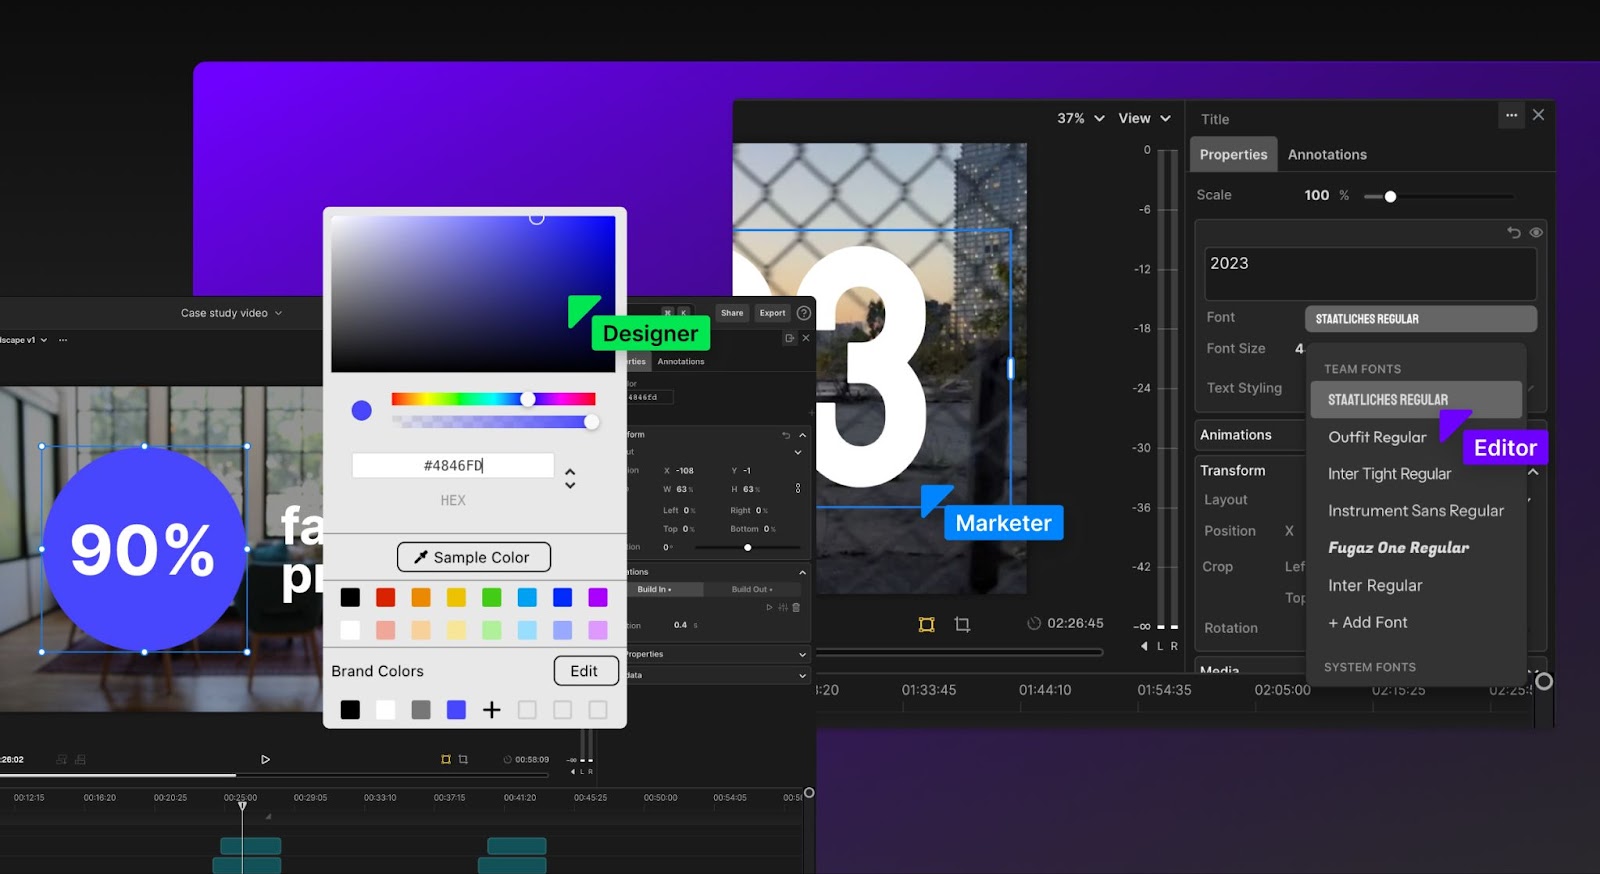The image size is (1600, 874).
Task: Choose Outfit Regular from the font list
Action: pos(1377,437)
